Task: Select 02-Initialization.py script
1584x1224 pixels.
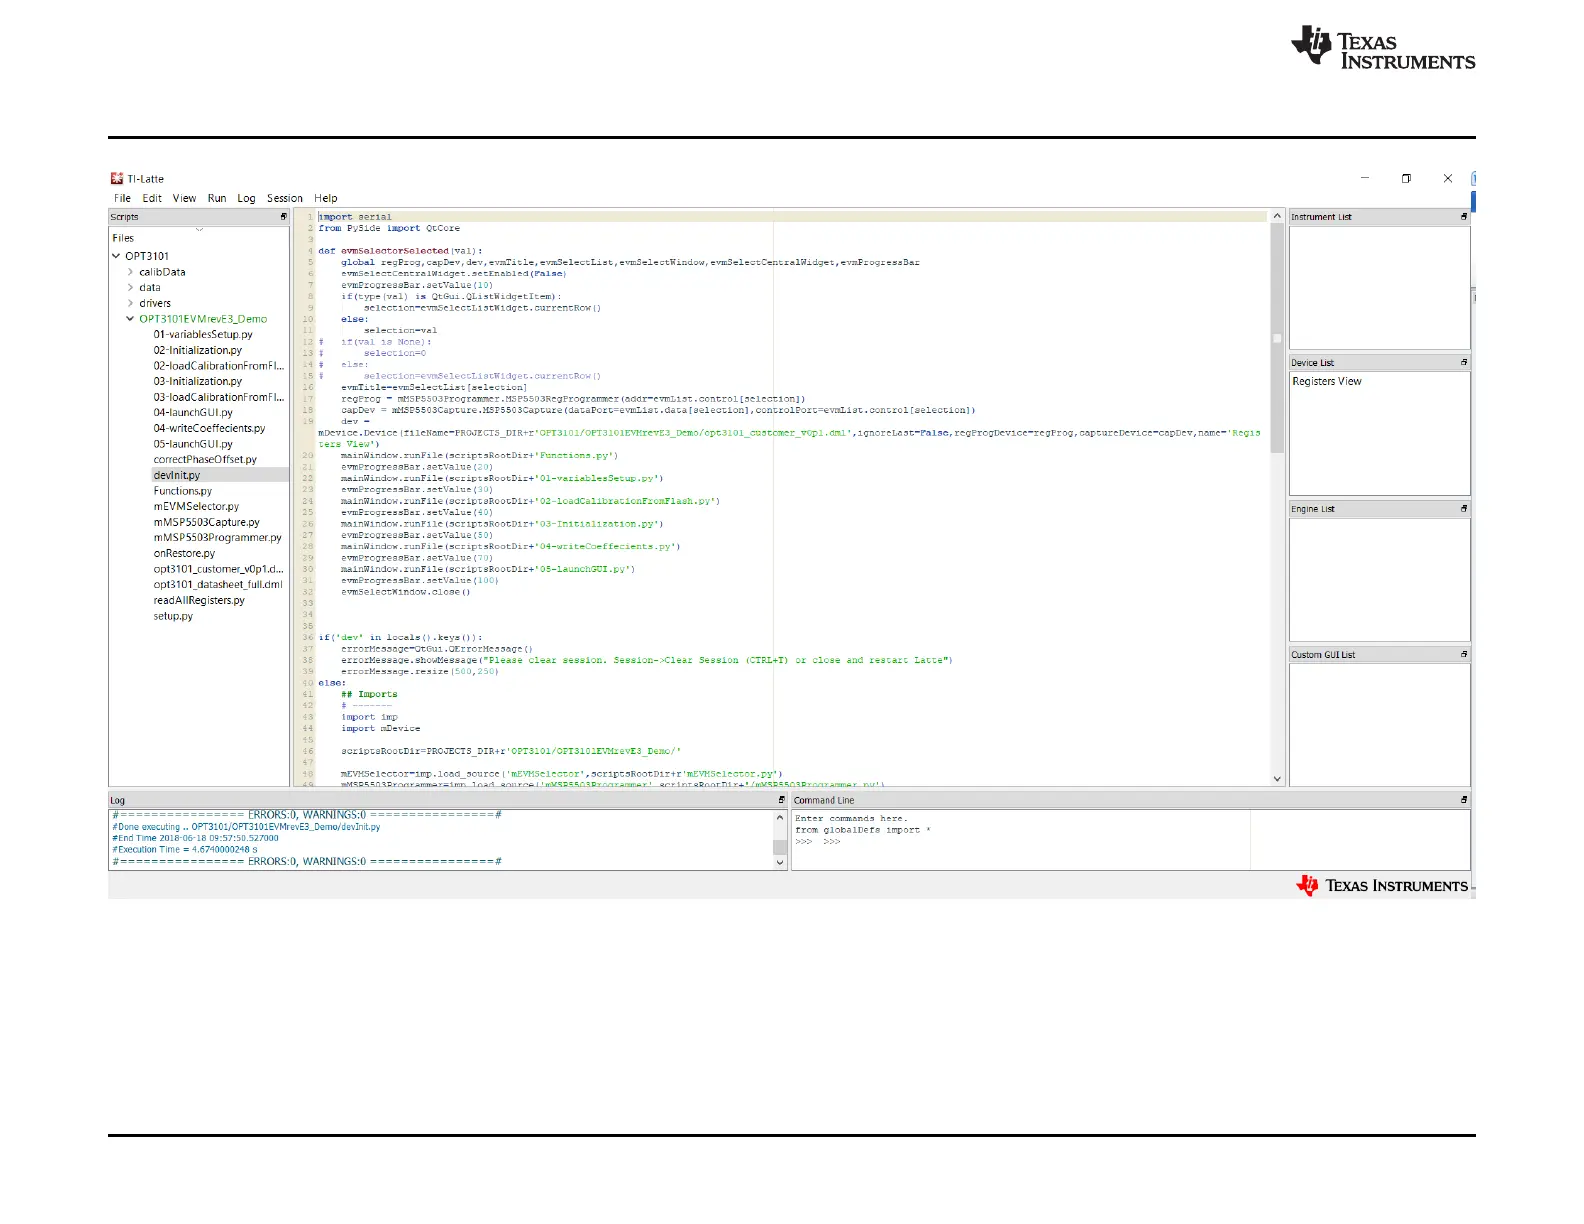Action: 198,350
